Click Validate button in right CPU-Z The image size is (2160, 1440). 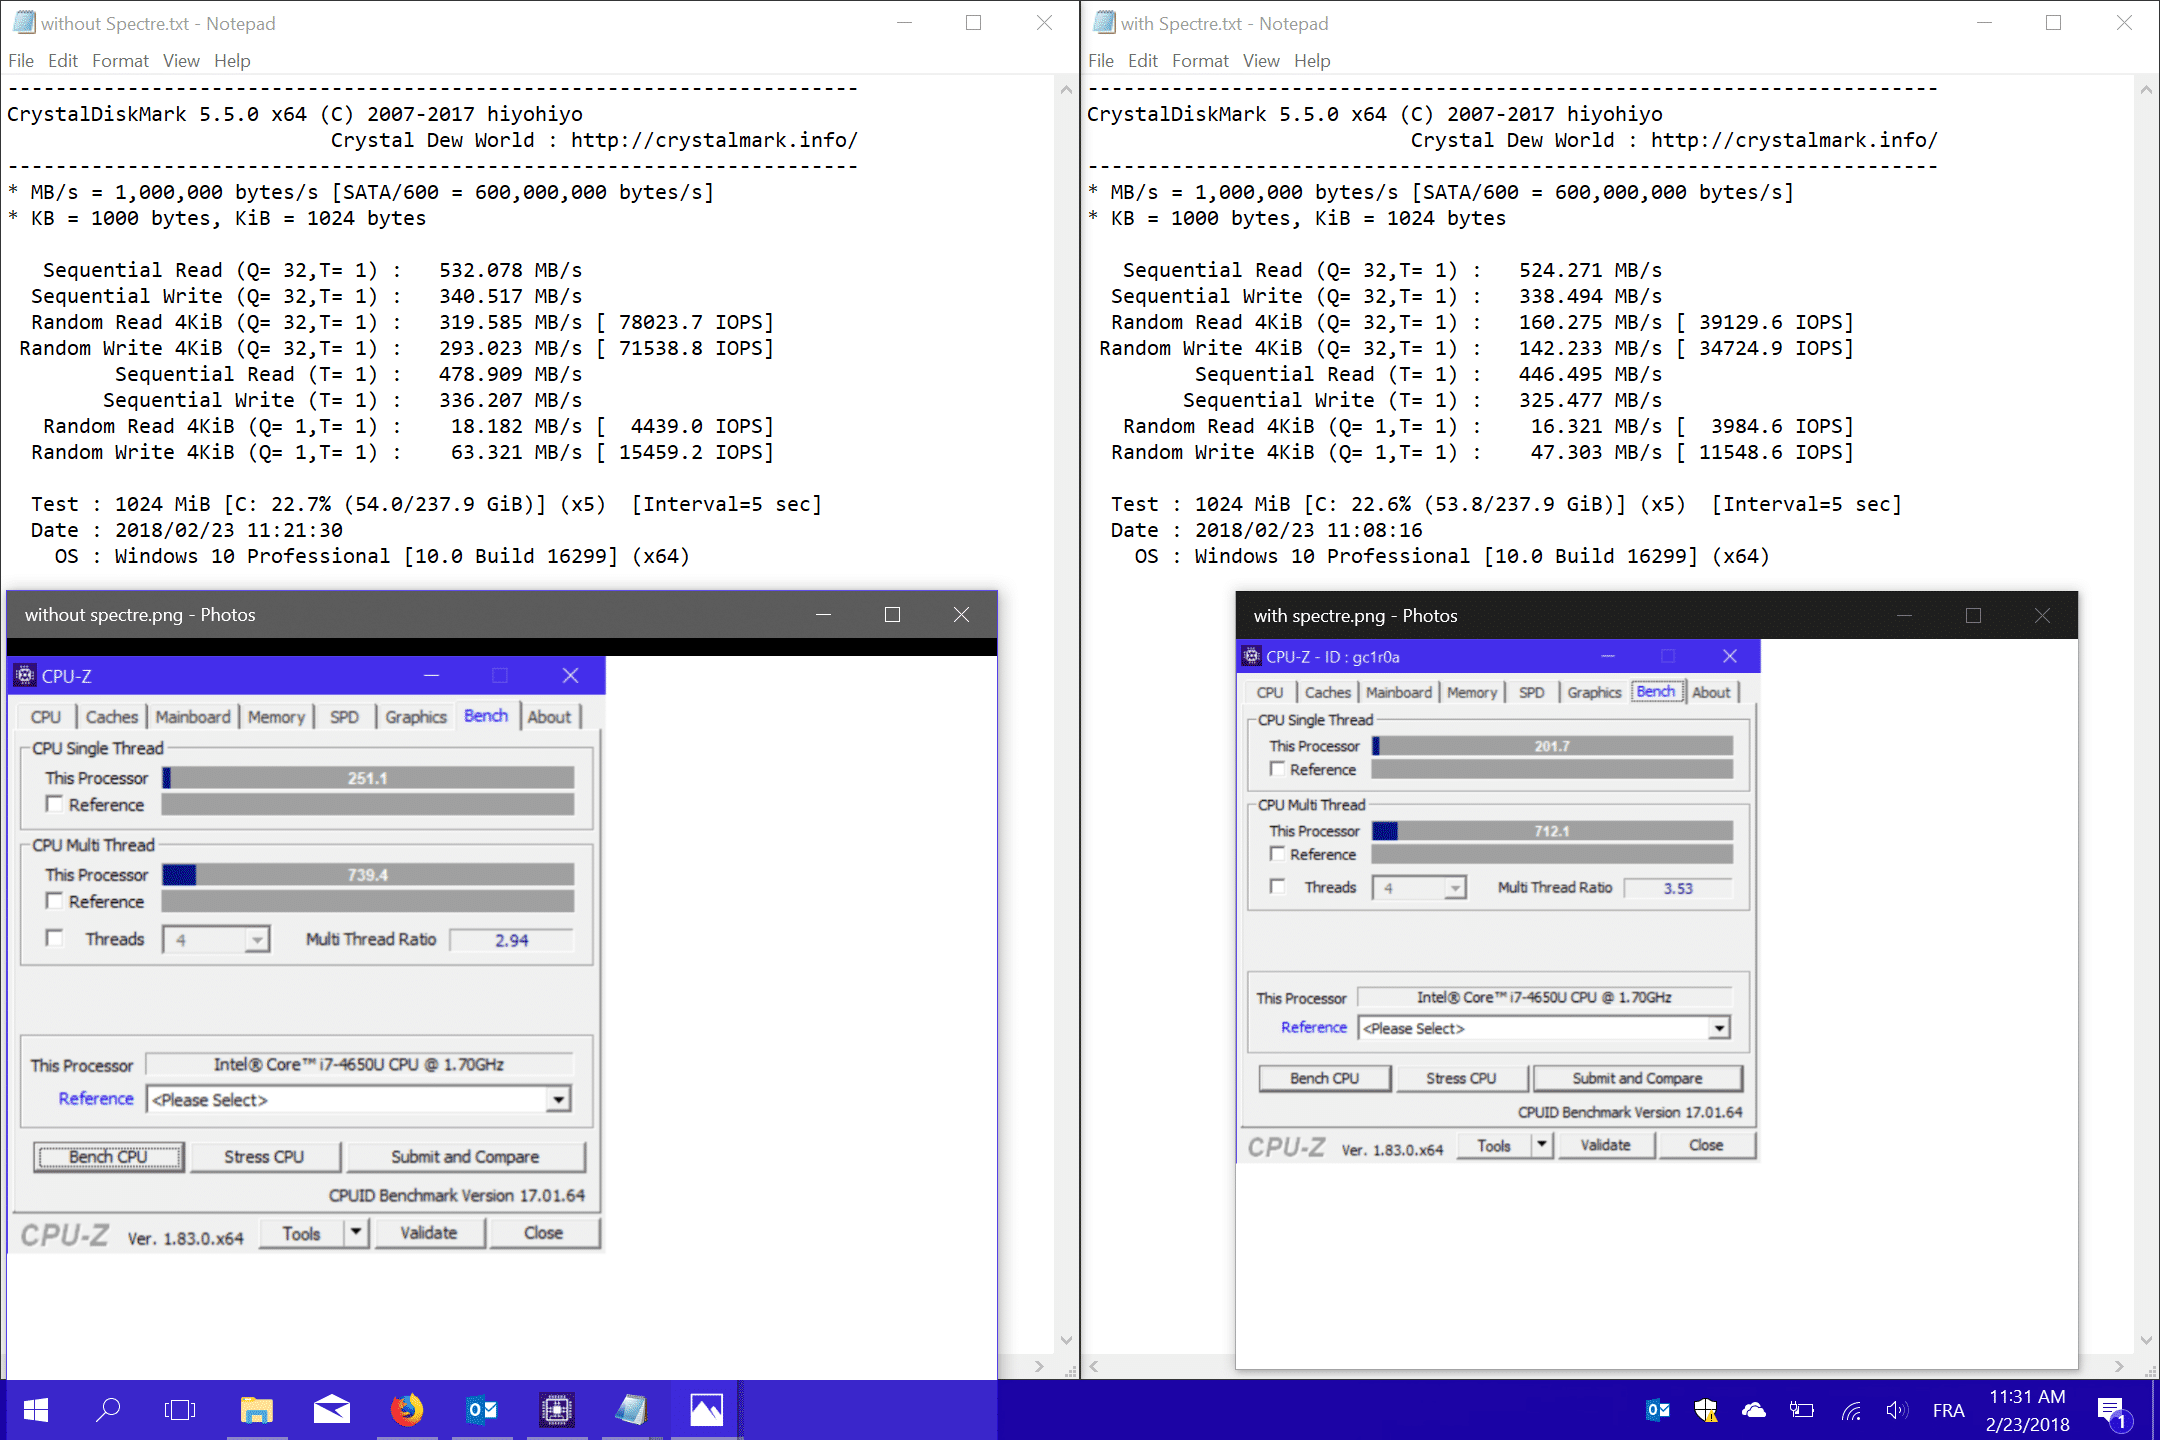coord(1605,1144)
